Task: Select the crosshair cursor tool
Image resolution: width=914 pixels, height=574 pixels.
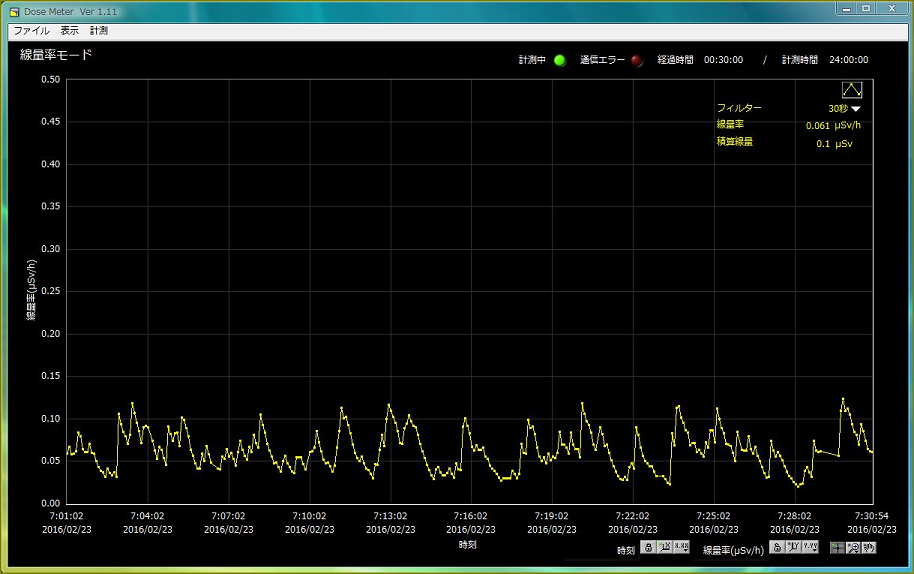Action: tap(837, 548)
